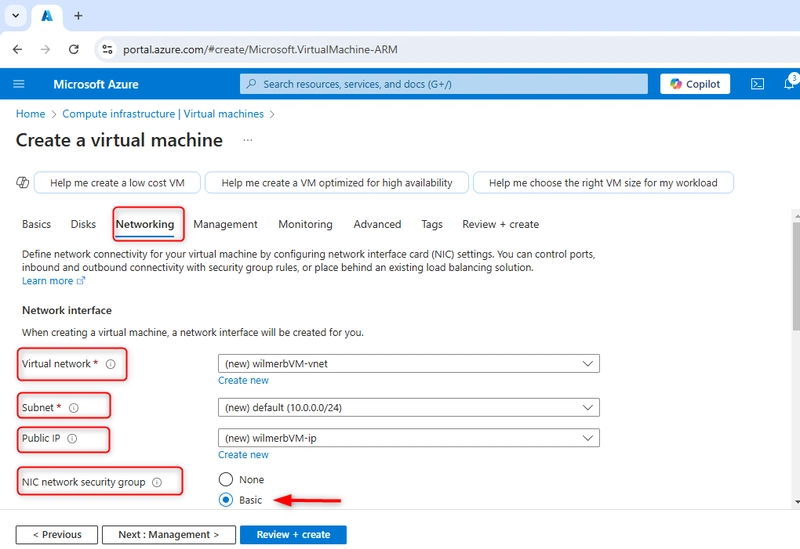
Task: Click the Subnet info icon
Action: [x=74, y=408]
